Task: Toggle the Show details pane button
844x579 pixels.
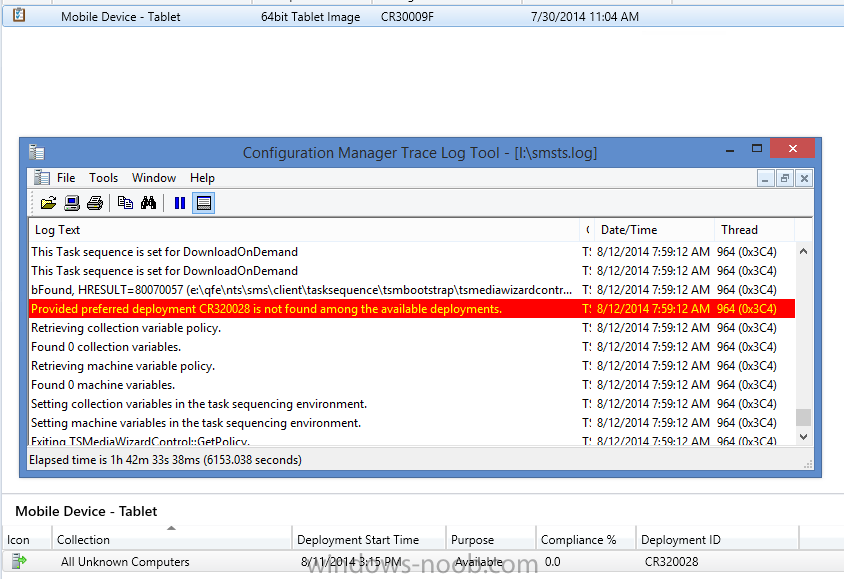Action: pos(203,203)
